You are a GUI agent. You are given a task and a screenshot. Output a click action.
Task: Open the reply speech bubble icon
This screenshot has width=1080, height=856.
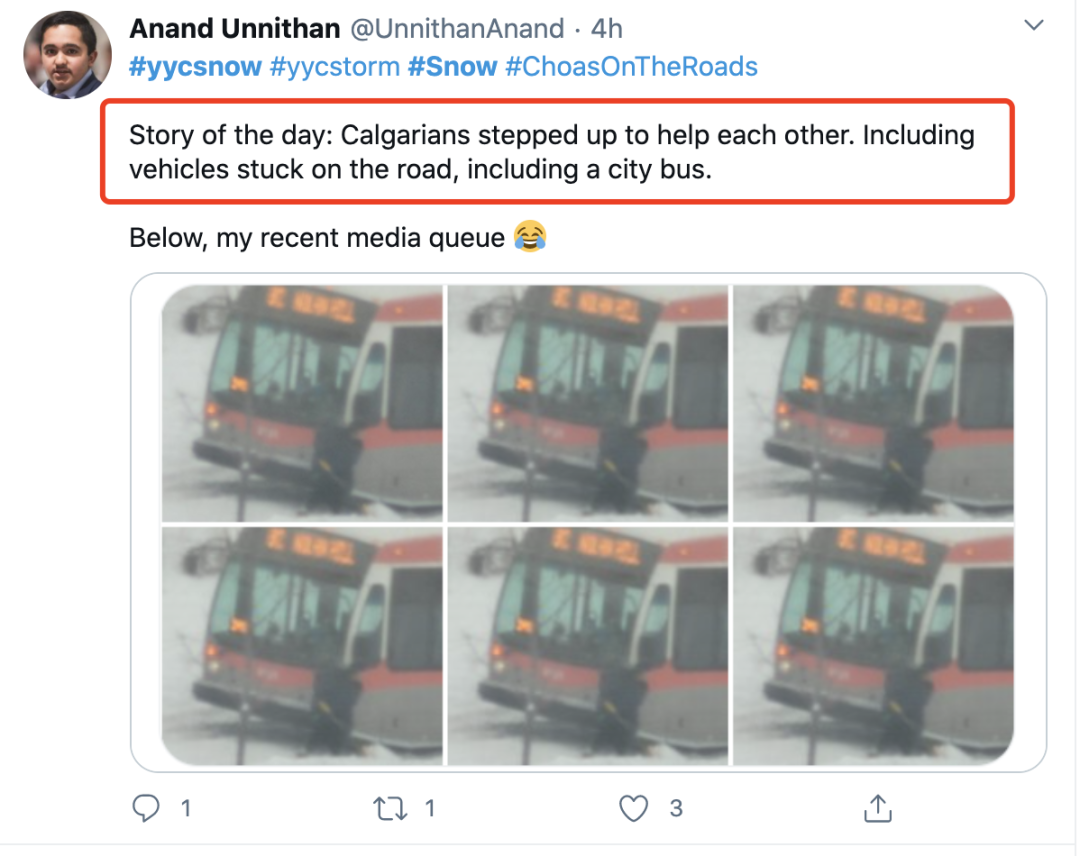point(145,808)
